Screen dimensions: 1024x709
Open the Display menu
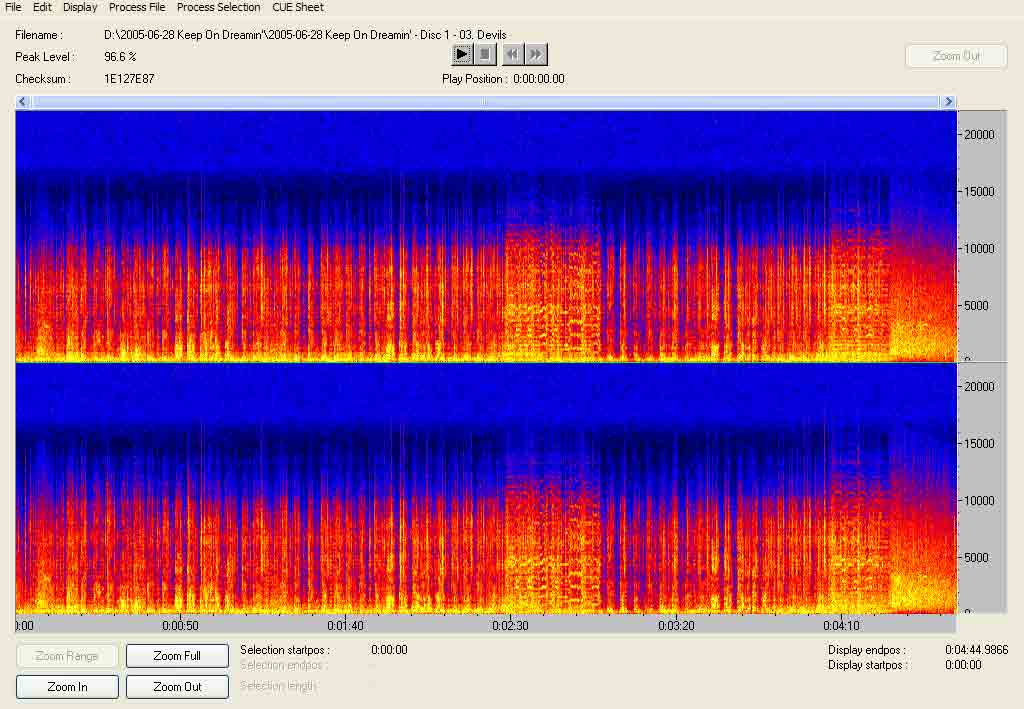(80, 7)
